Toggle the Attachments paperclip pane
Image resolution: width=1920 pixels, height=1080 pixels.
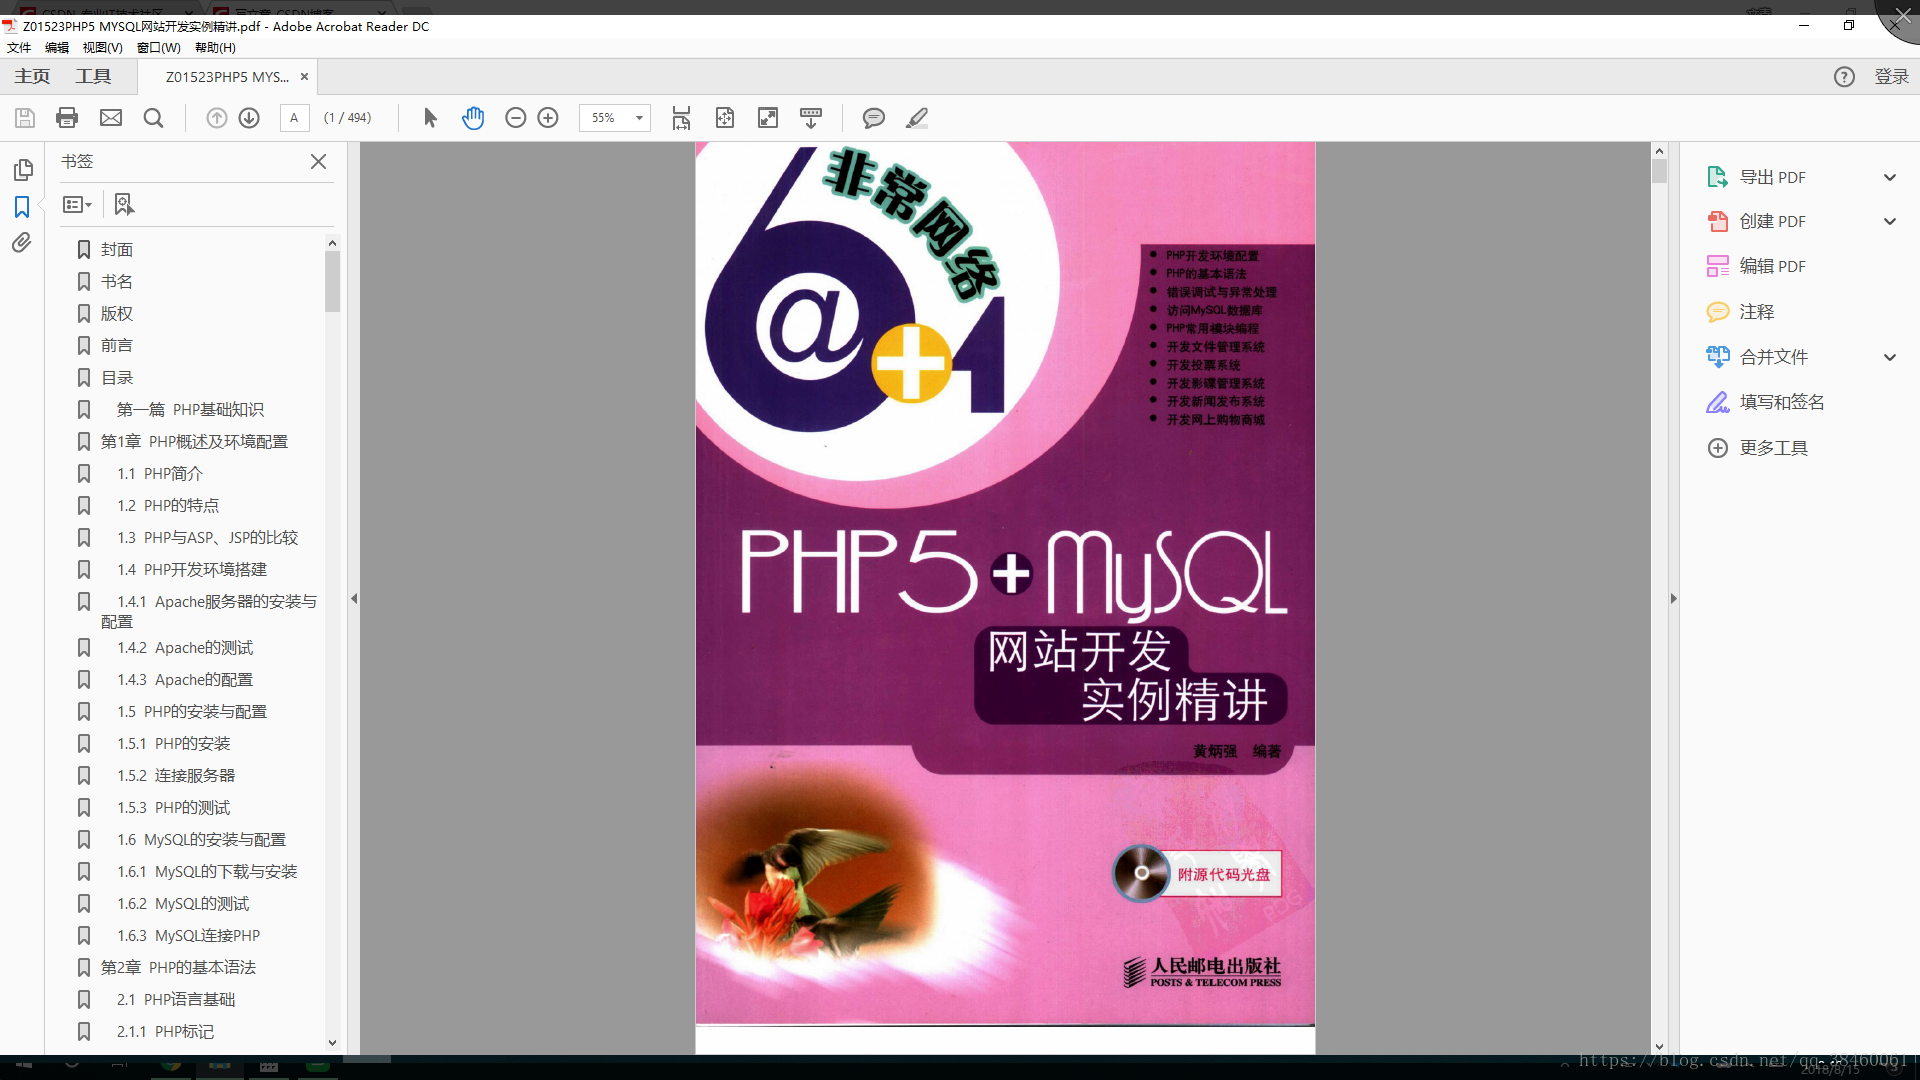(x=22, y=243)
